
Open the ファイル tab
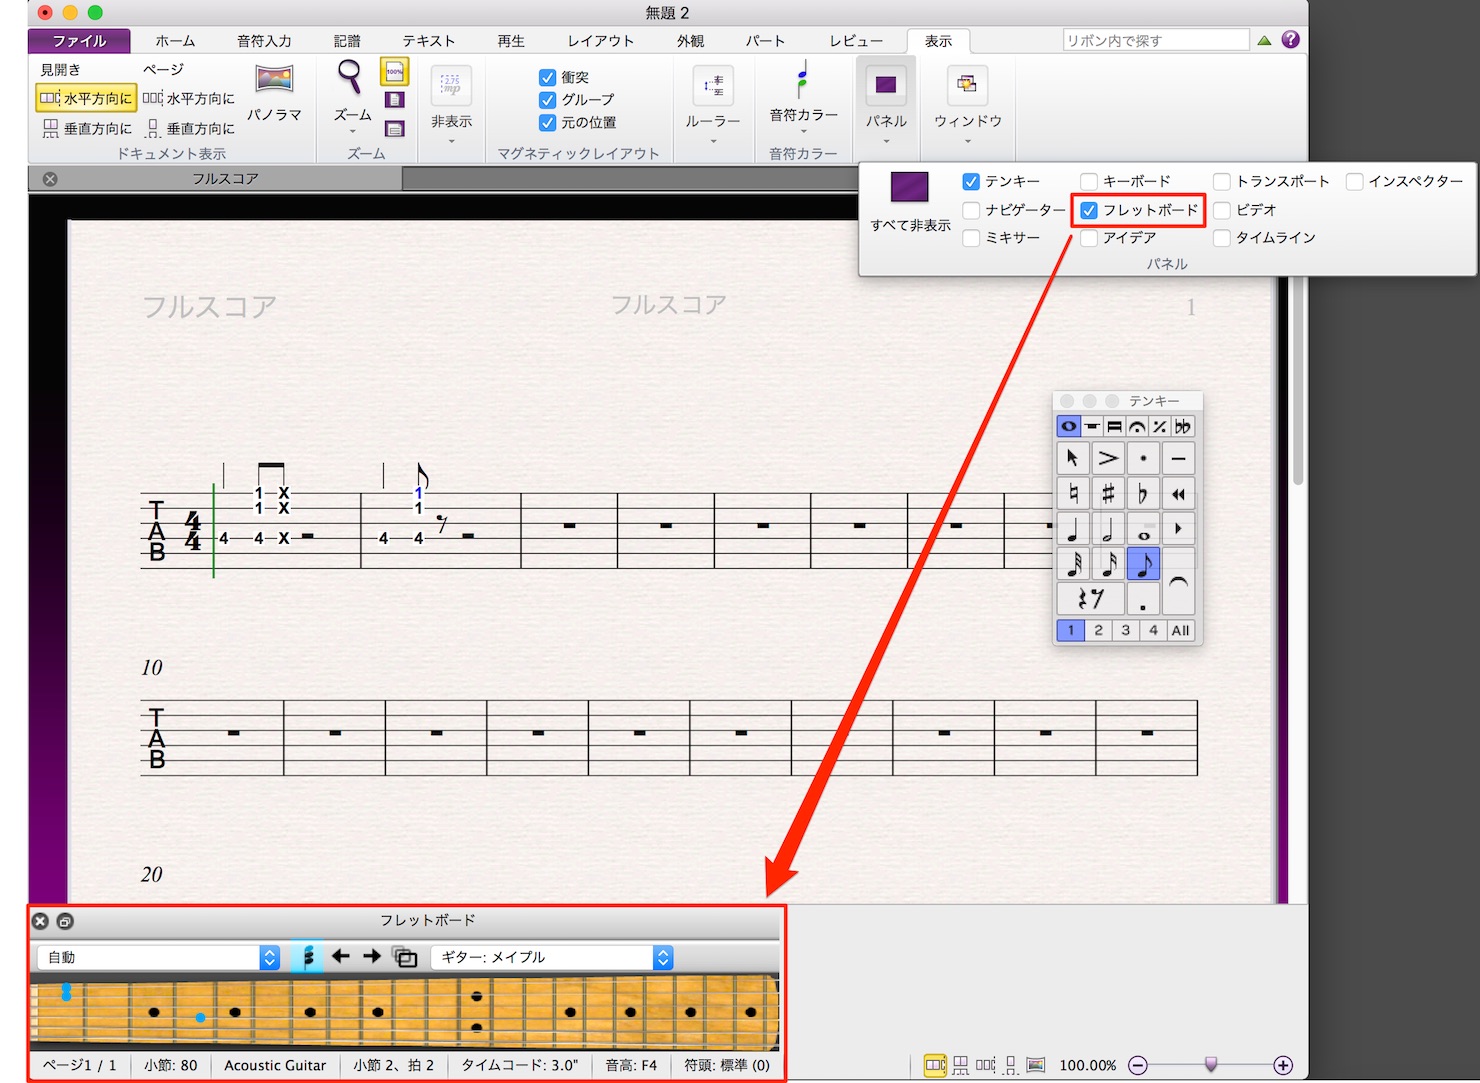click(80, 41)
